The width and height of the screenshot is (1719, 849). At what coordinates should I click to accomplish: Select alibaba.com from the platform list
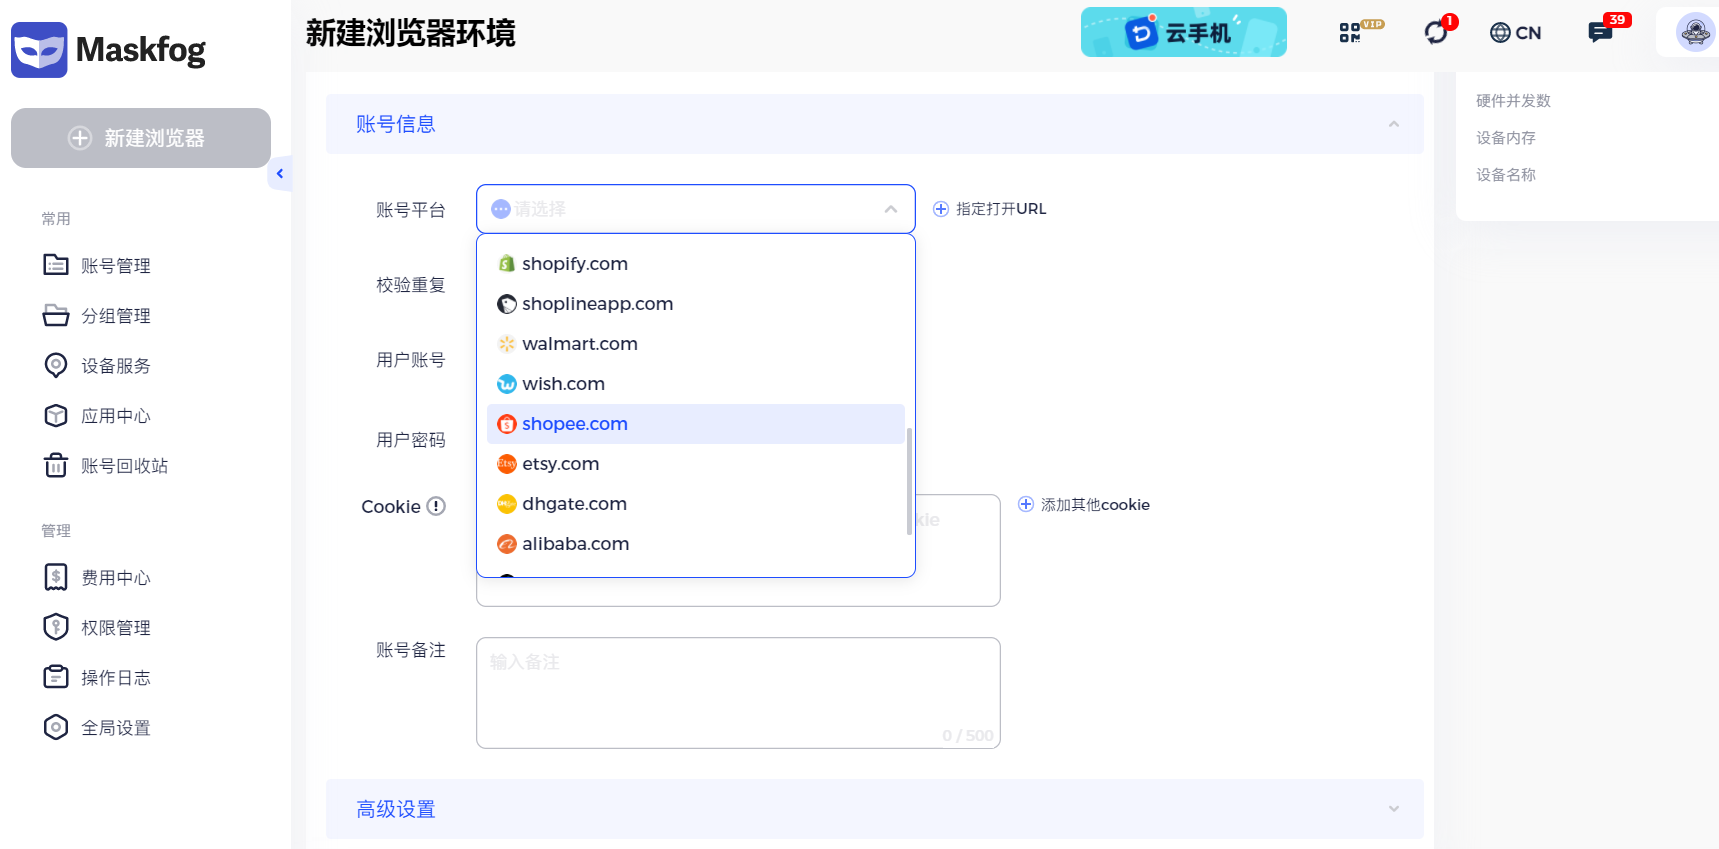click(x=696, y=544)
